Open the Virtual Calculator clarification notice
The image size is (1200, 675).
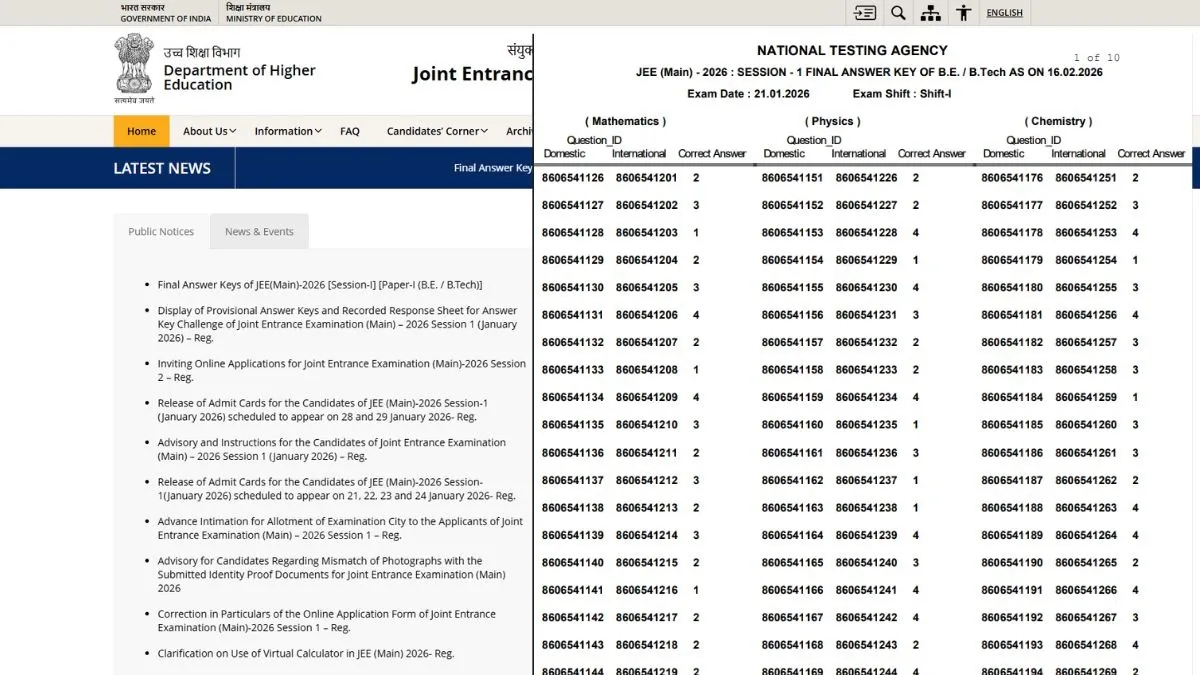pyautogui.click(x=305, y=653)
